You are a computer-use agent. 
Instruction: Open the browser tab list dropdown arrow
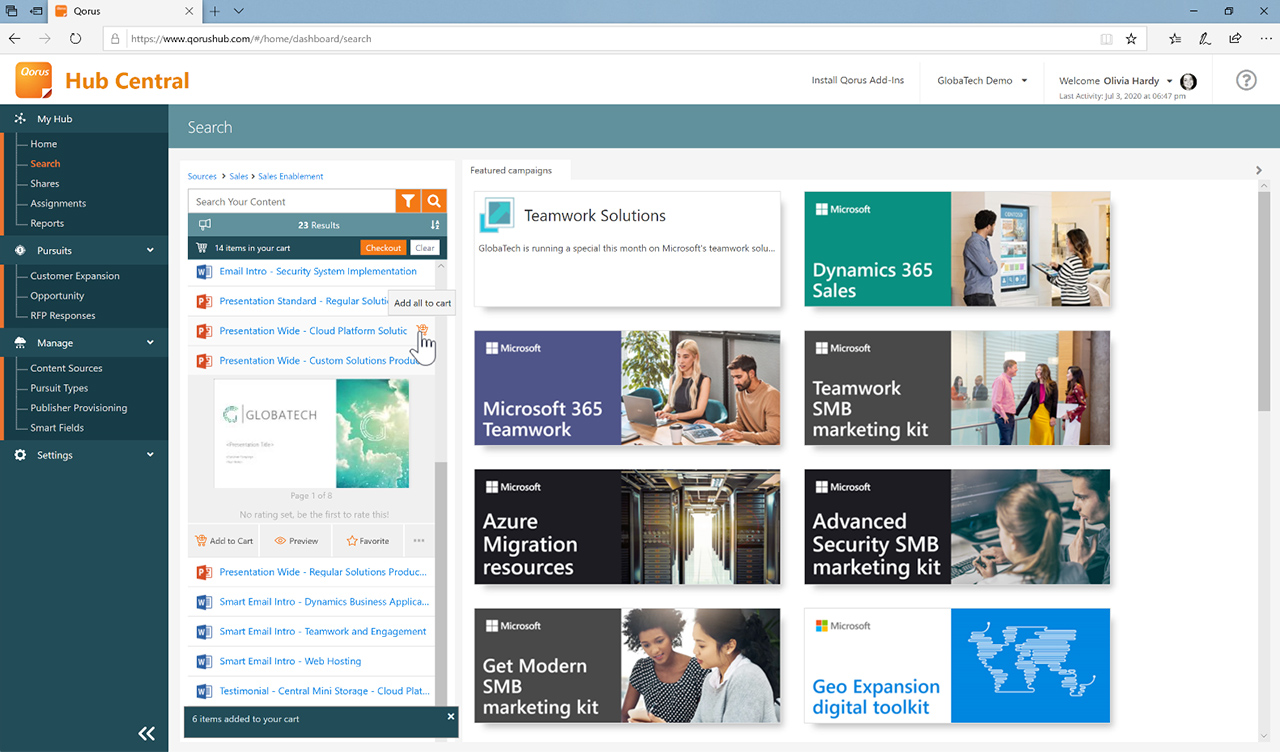tap(239, 11)
